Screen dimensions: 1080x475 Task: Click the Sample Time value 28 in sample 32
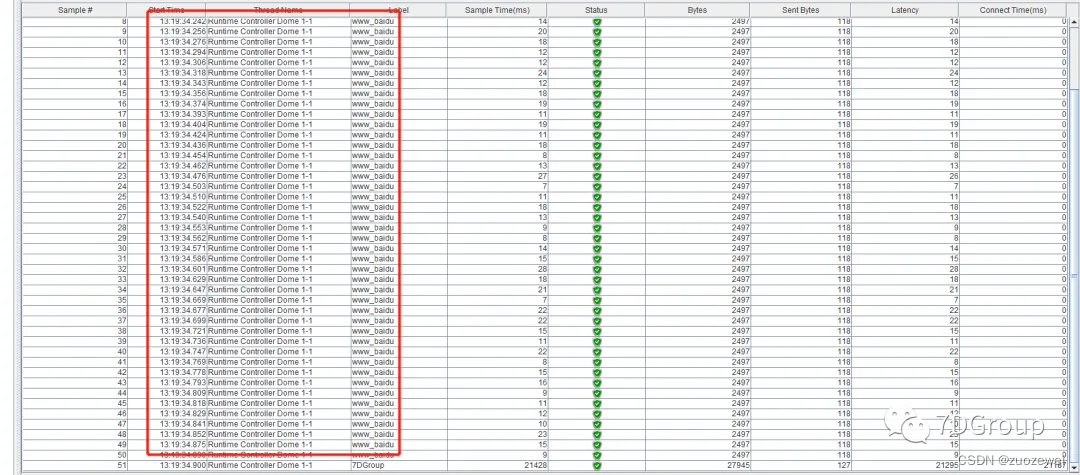(542, 269)
